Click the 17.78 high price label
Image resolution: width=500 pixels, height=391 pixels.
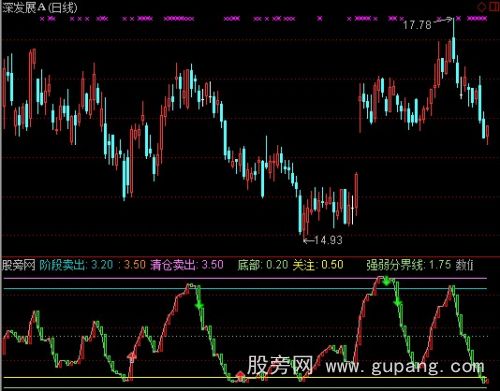(x=417, y=25)
